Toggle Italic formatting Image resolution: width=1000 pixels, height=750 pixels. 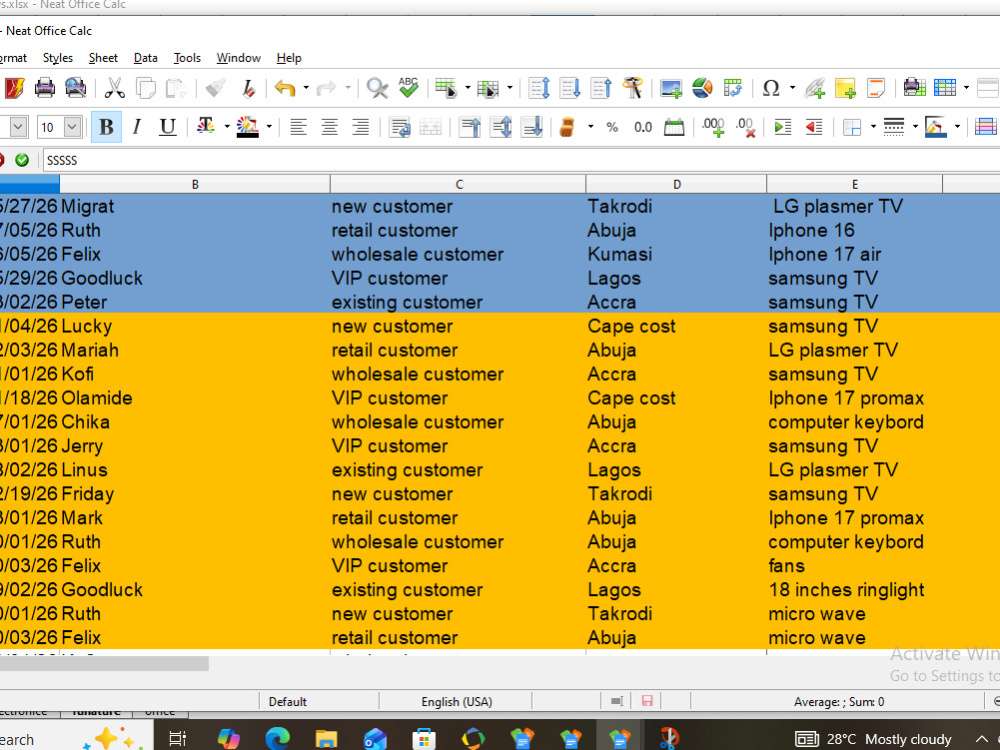pos(136,127)
